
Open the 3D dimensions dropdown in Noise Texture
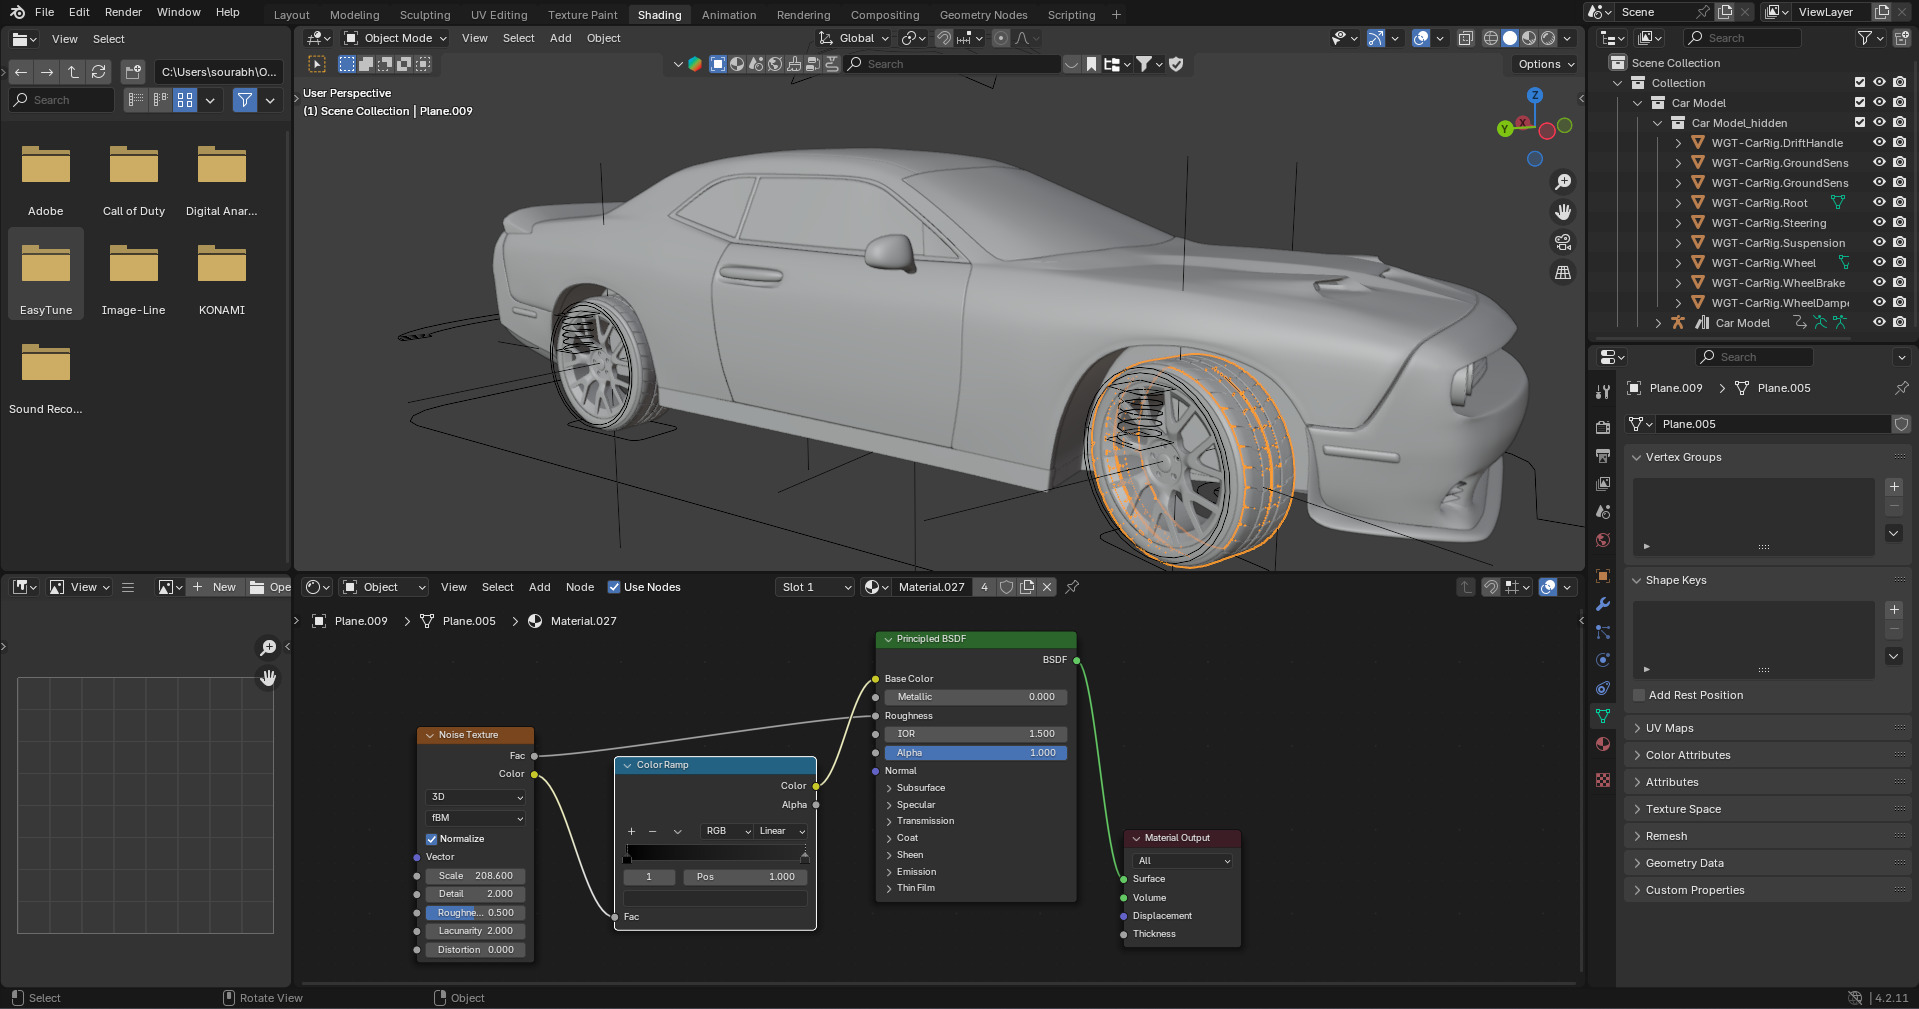tap(475, 797)
